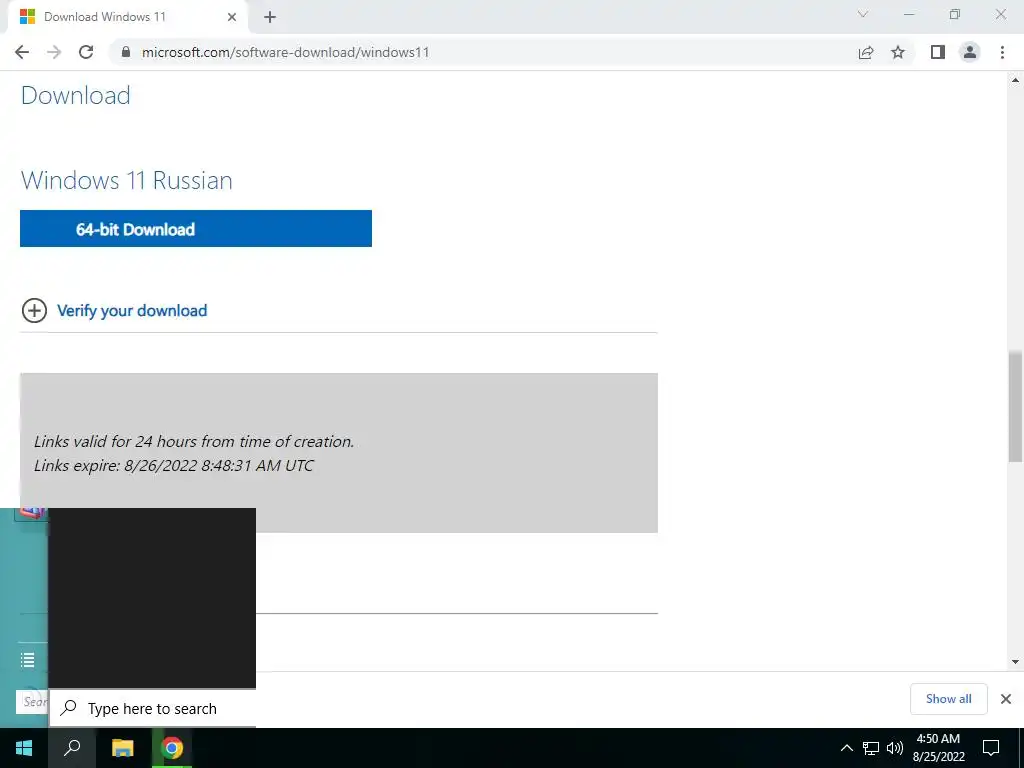Screen dimensions: 1024x768
Task: Click the padlock site info icon
Action: click(126, 52)
